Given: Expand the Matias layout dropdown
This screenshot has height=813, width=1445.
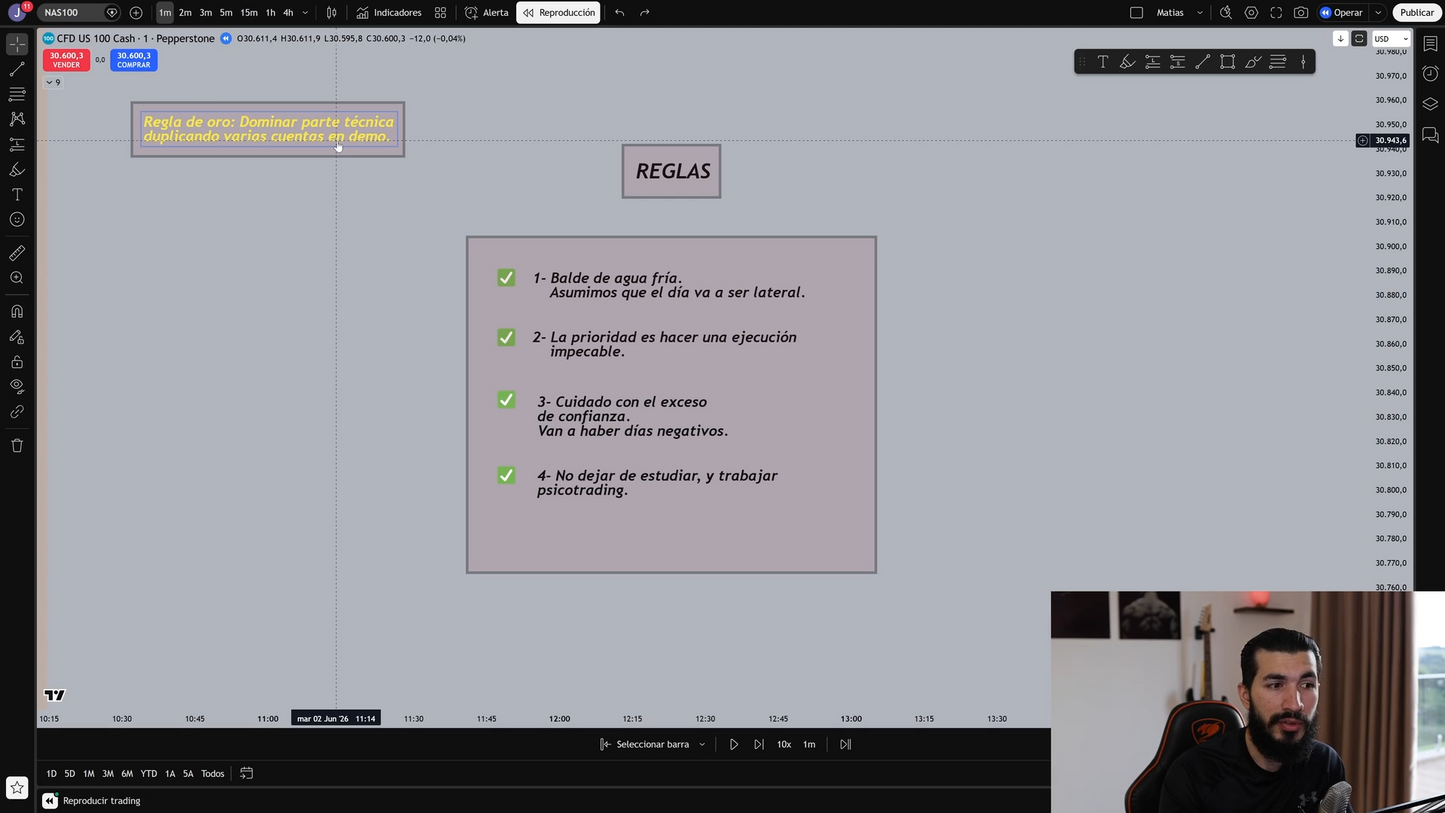Looking at the screenshot, I should [x=1200, y=13].
